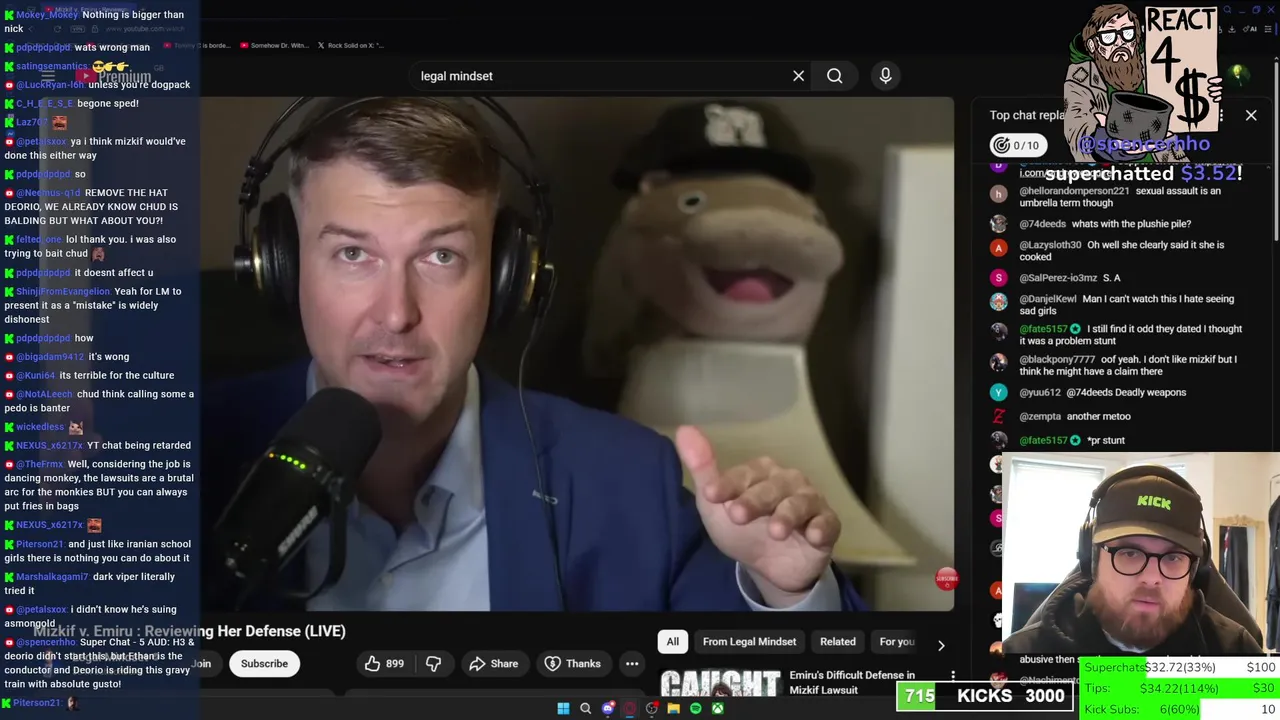
Task: Open File Explorer from the taskbar
Action: [673, 709]
